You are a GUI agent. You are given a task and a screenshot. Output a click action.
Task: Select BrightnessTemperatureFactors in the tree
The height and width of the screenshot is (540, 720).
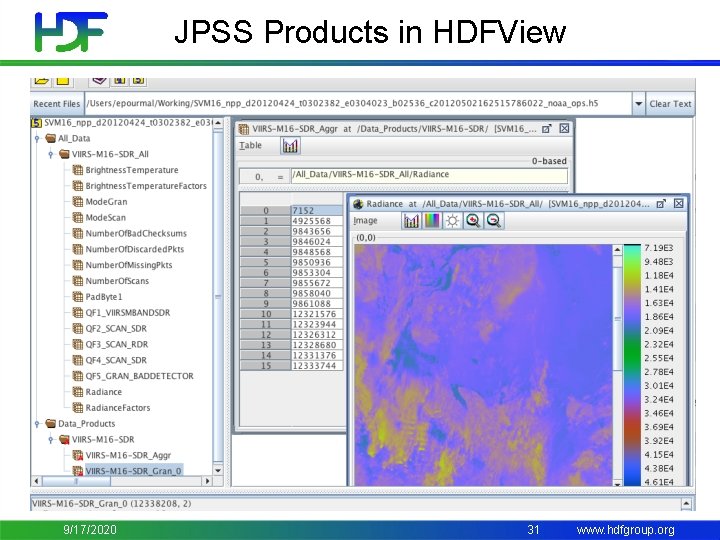[146, 186]
